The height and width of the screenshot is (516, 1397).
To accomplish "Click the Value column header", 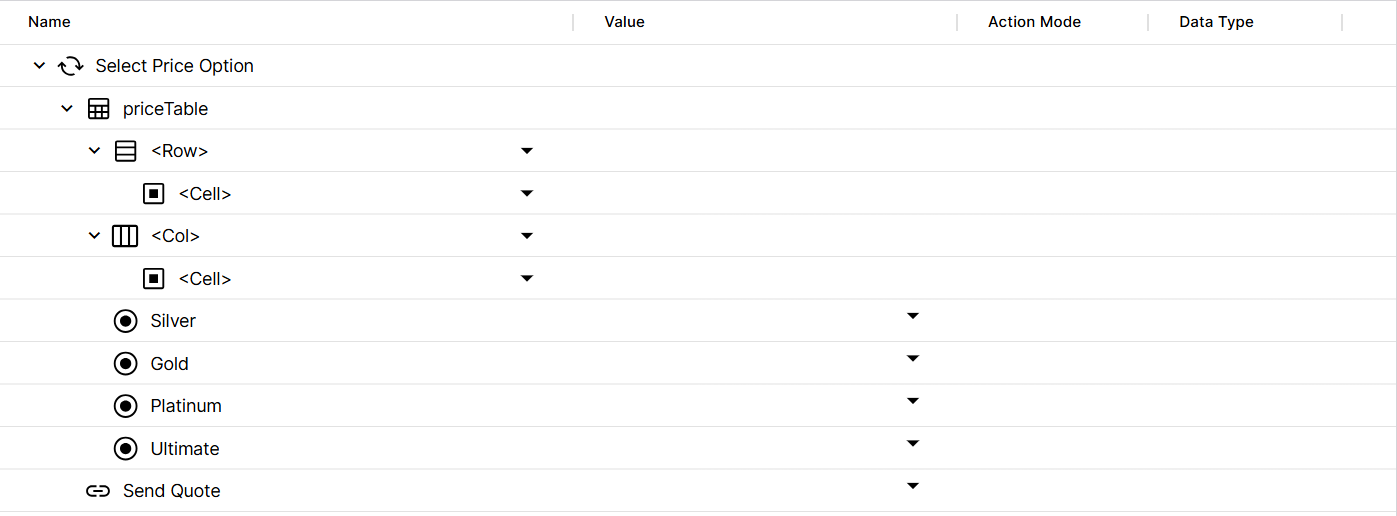I will coord(624,22).
